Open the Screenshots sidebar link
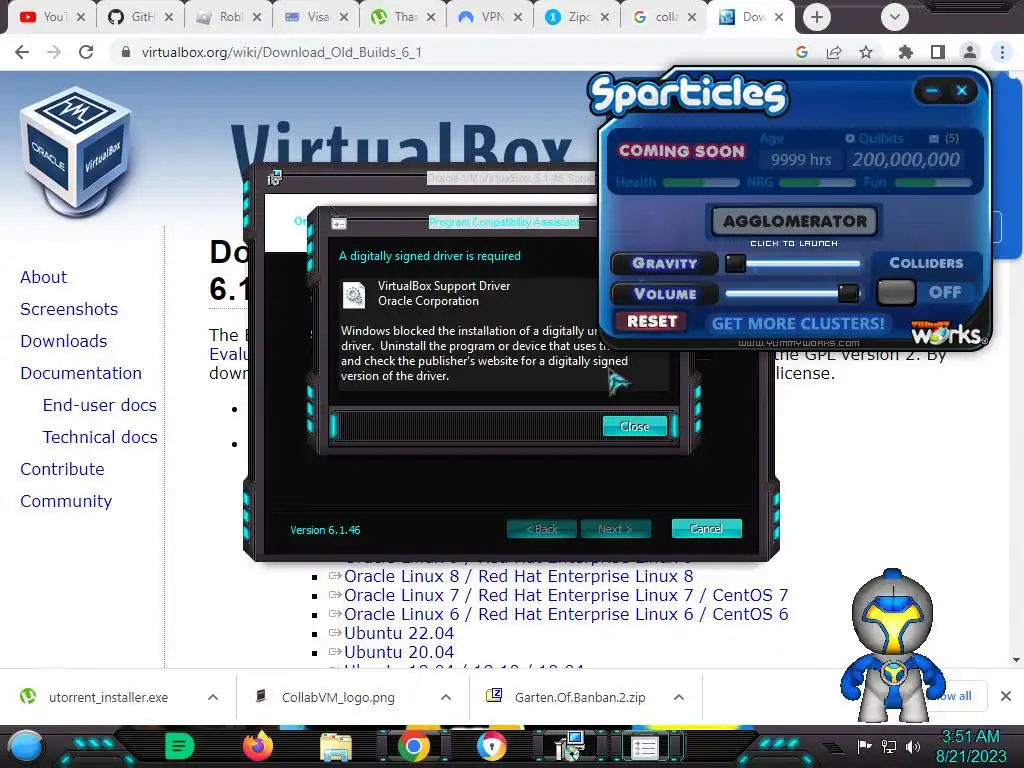Viewport: 1024px width, 768px height. pos(69,309)
